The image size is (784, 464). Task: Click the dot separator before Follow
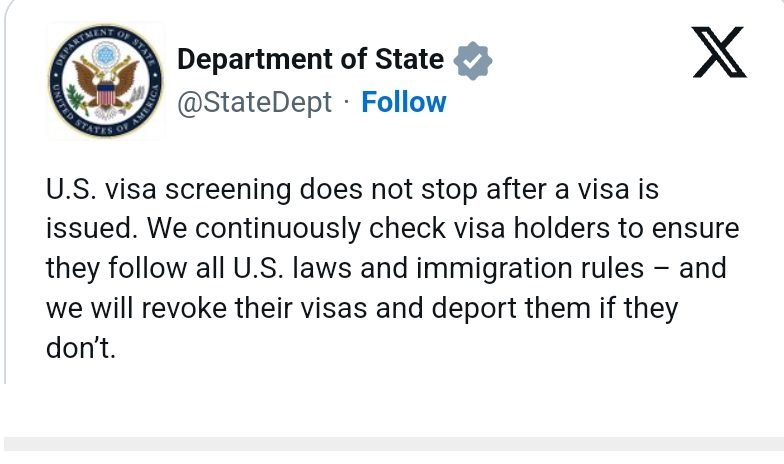(x=346, y=102)
